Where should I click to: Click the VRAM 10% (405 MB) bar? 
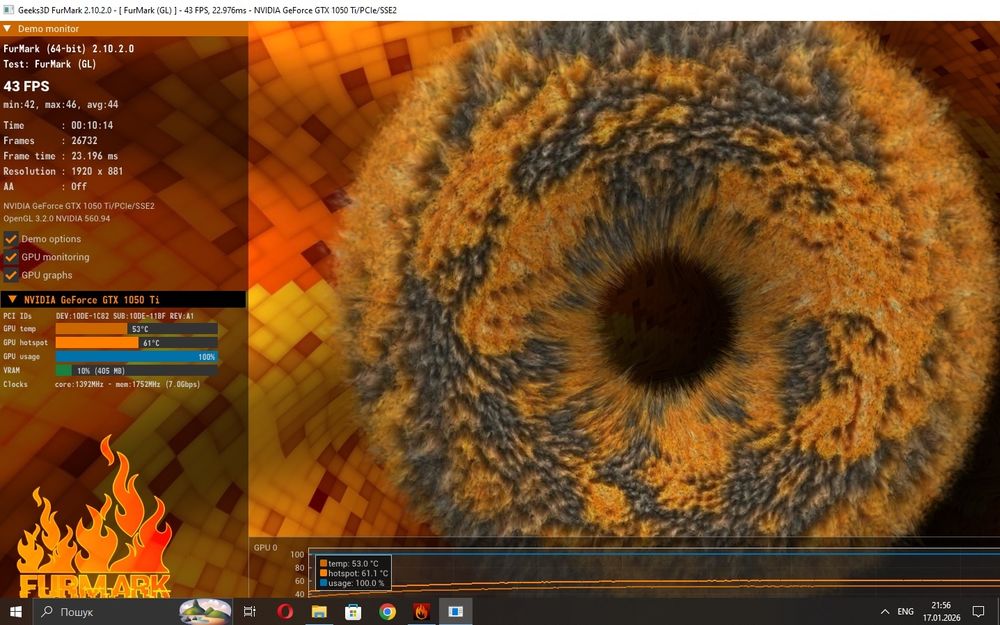[x=136, y=371]
